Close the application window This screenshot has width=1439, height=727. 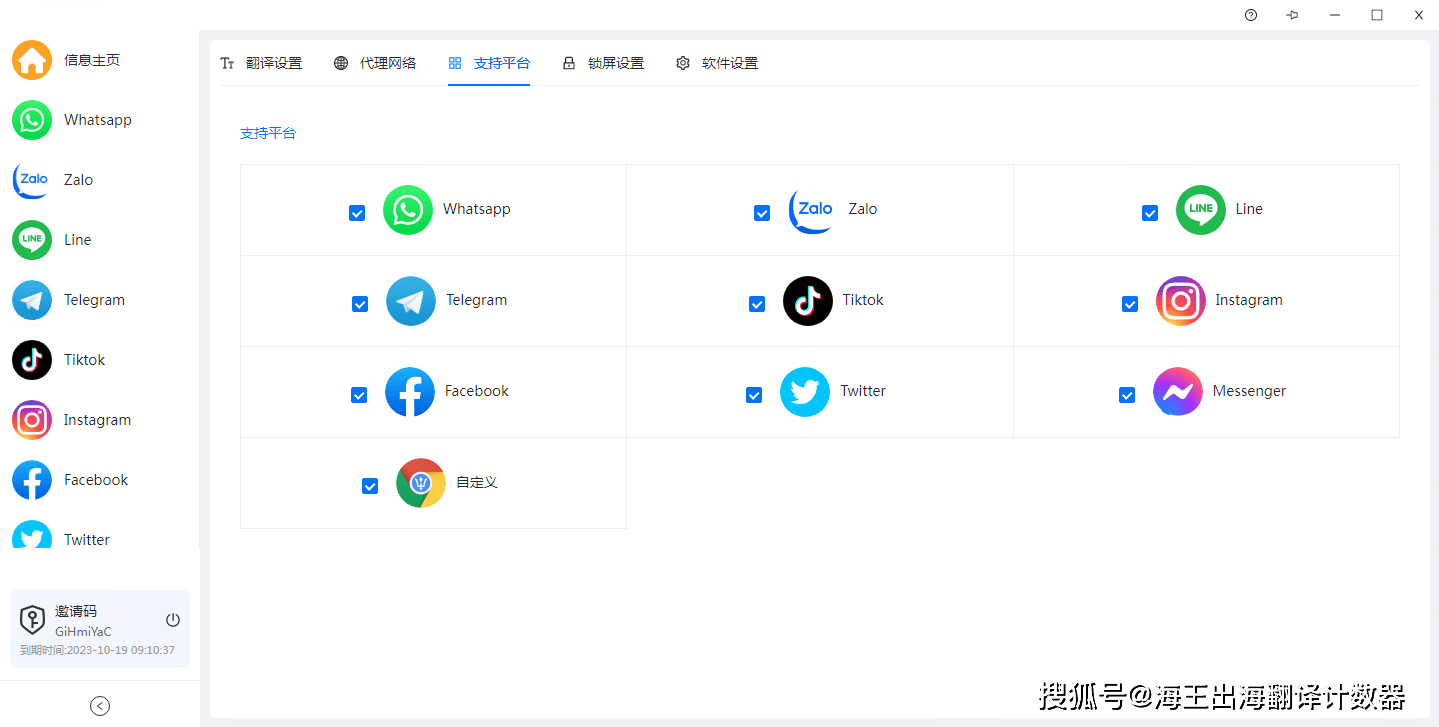tap(1419, 15)
